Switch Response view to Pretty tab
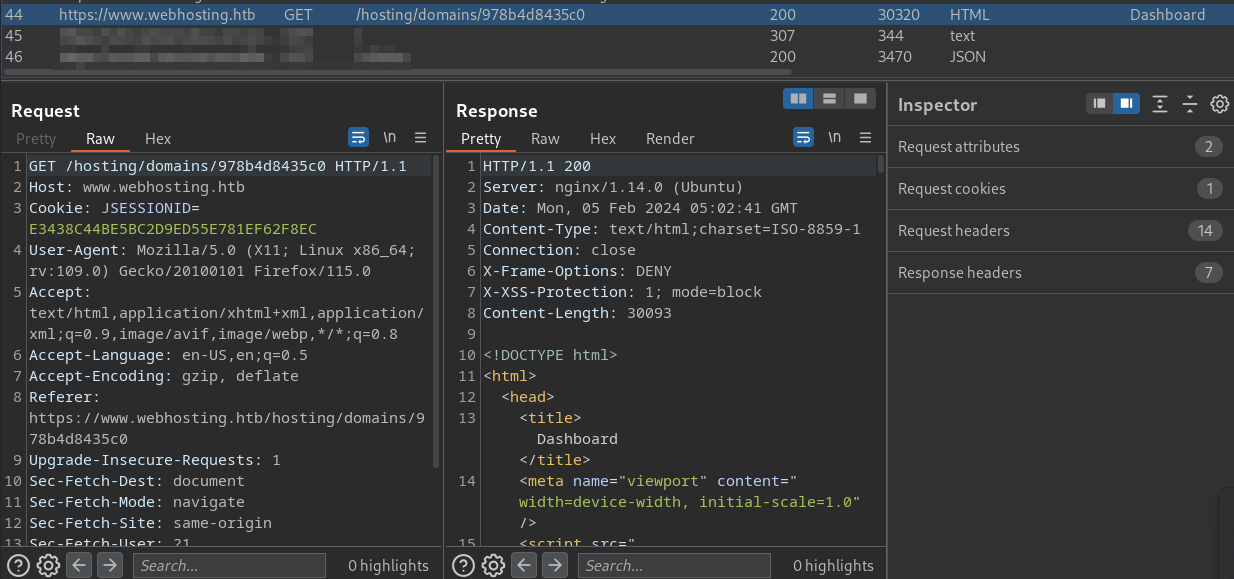1234x579 pixels. [481, 139]
